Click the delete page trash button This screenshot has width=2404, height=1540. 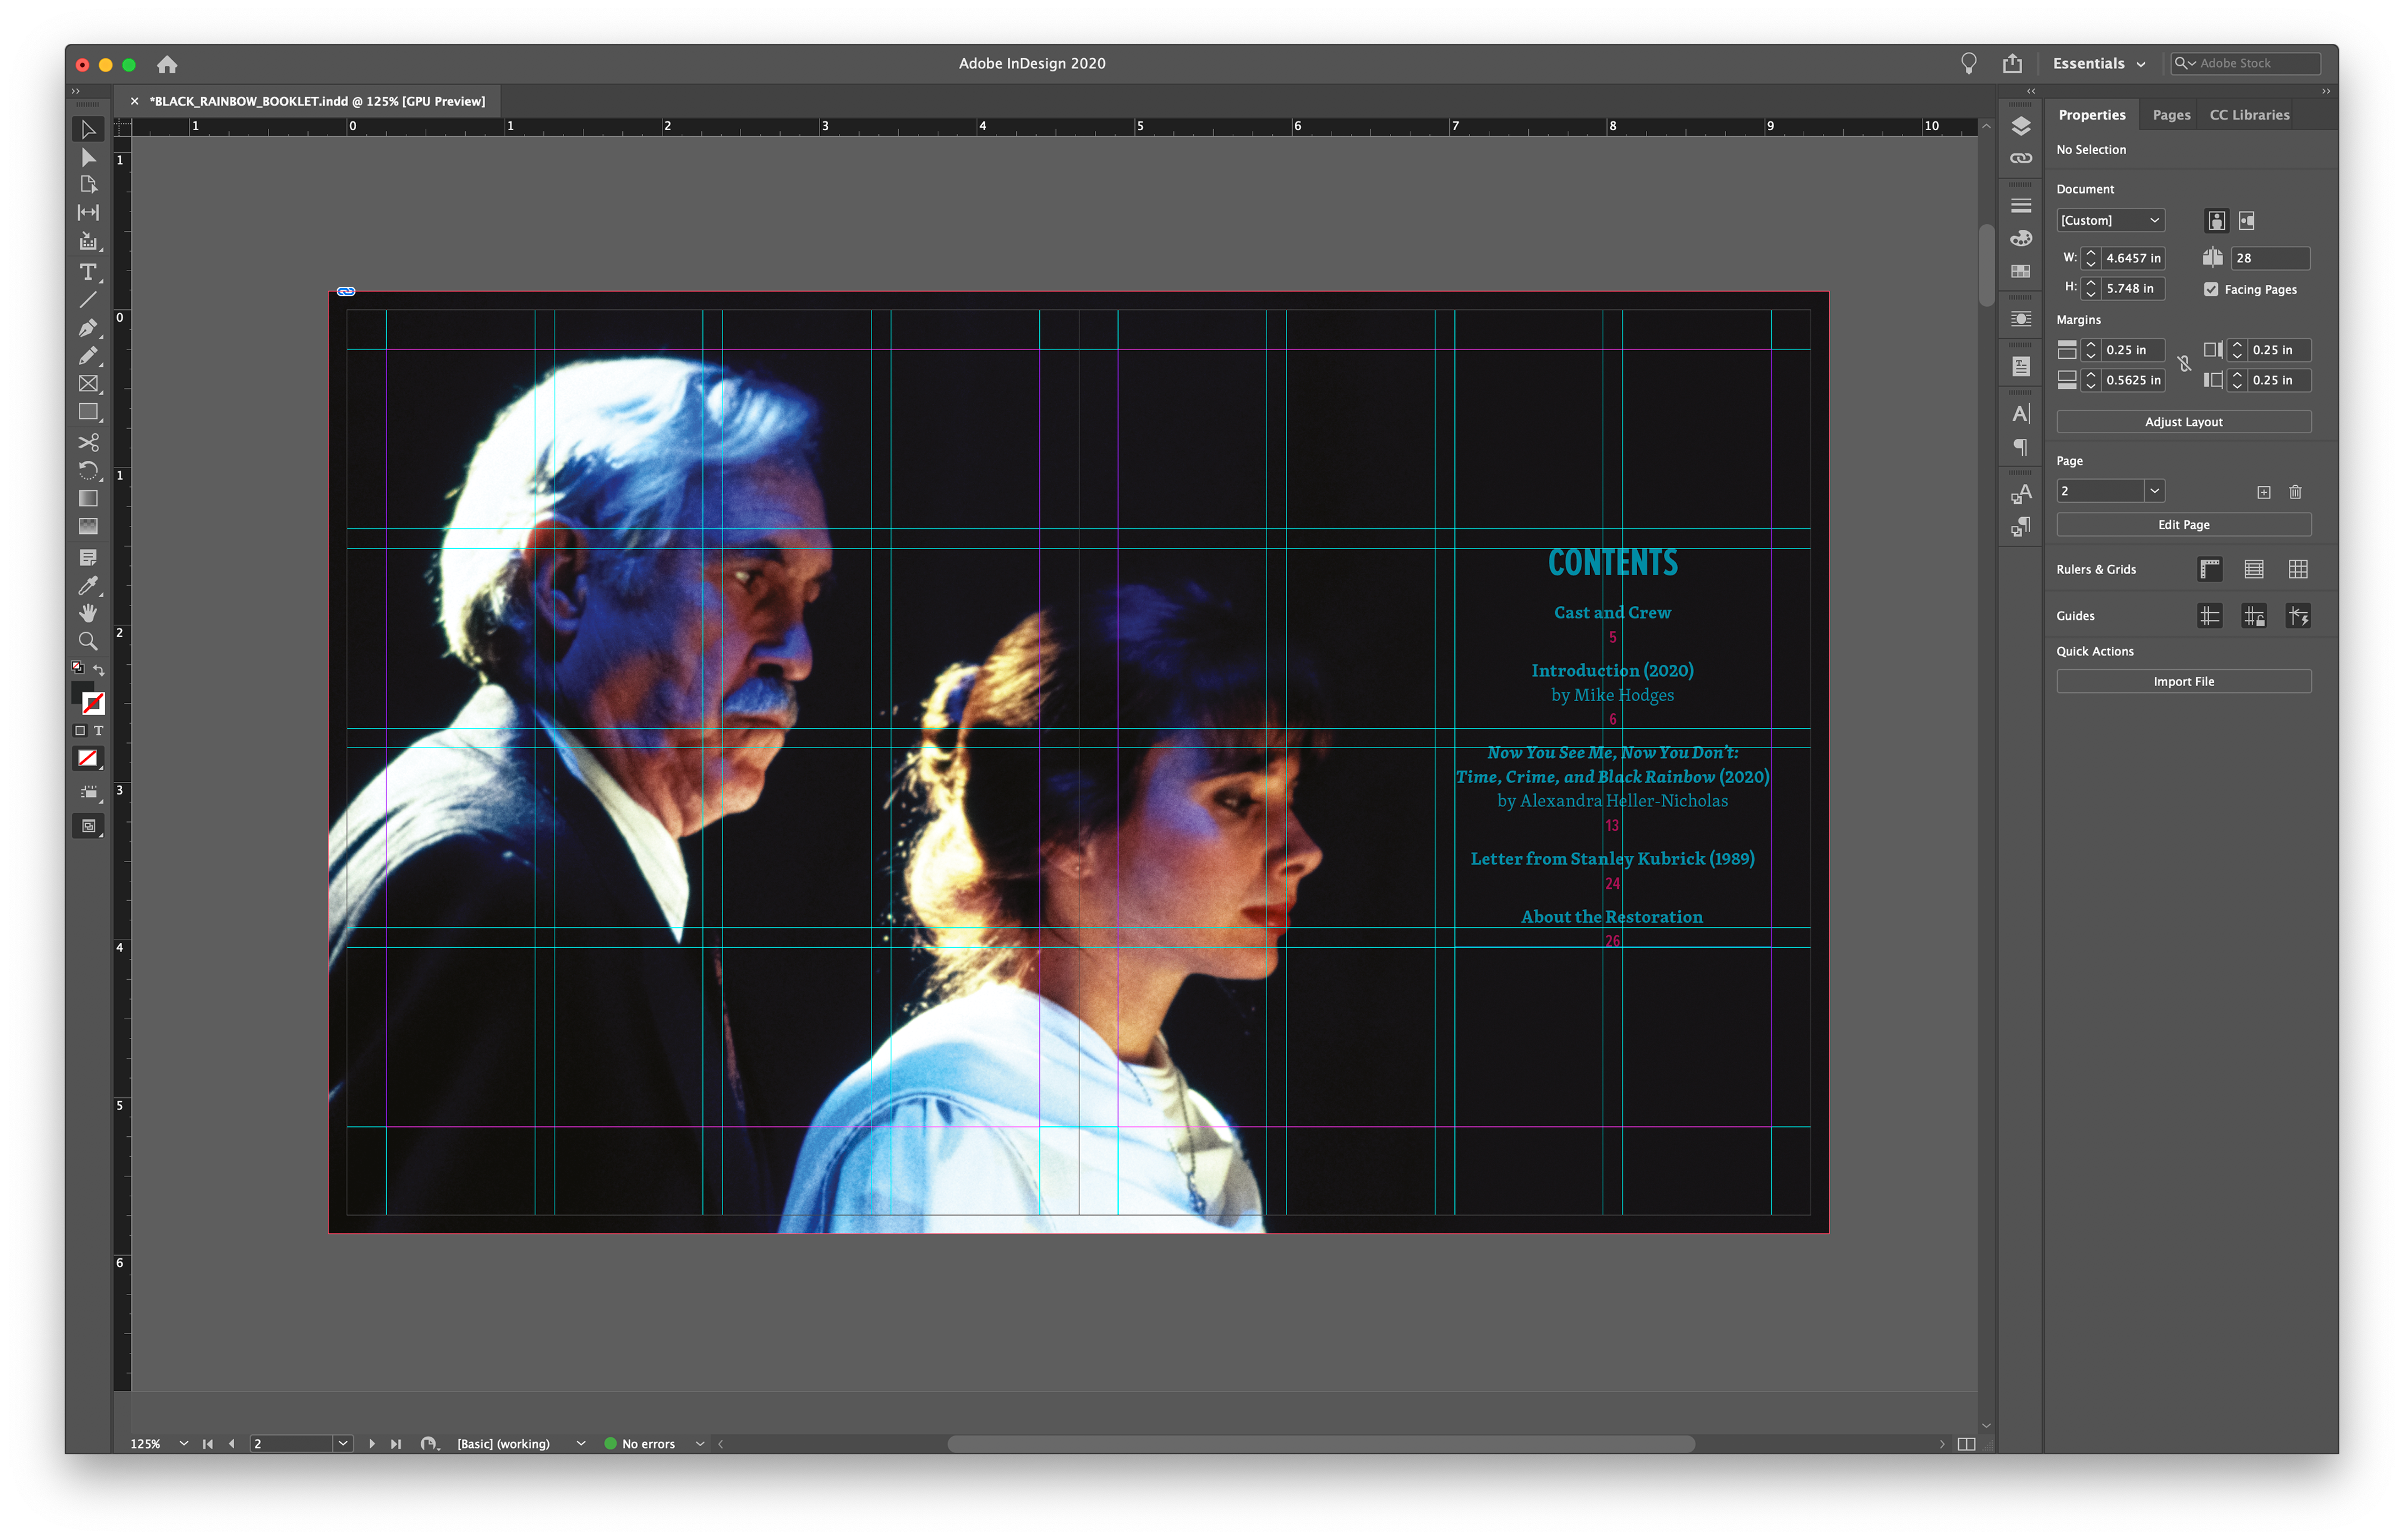point(2295,492)
